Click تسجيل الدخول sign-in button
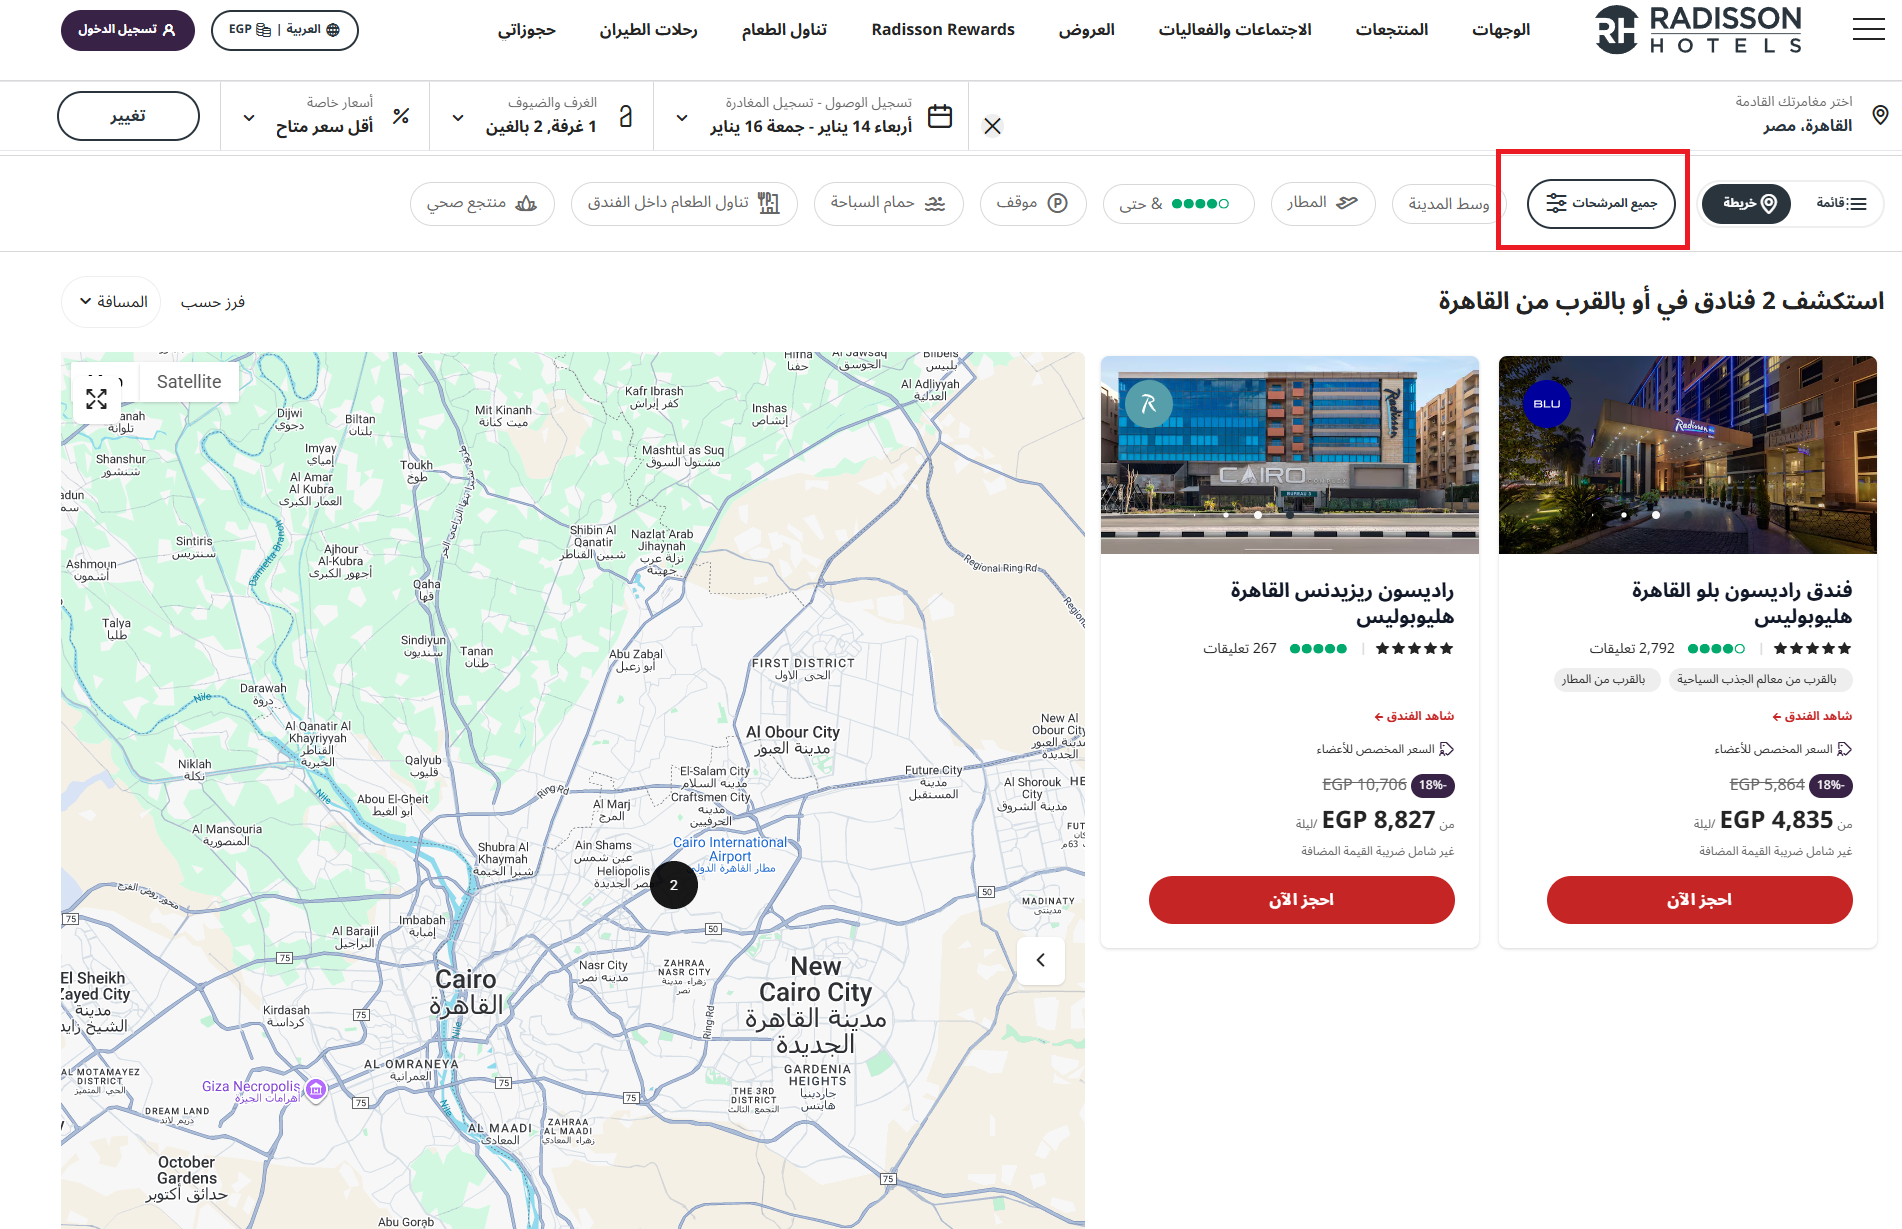The width and height of the screenshot is (1902, 1229). point(128,30)
